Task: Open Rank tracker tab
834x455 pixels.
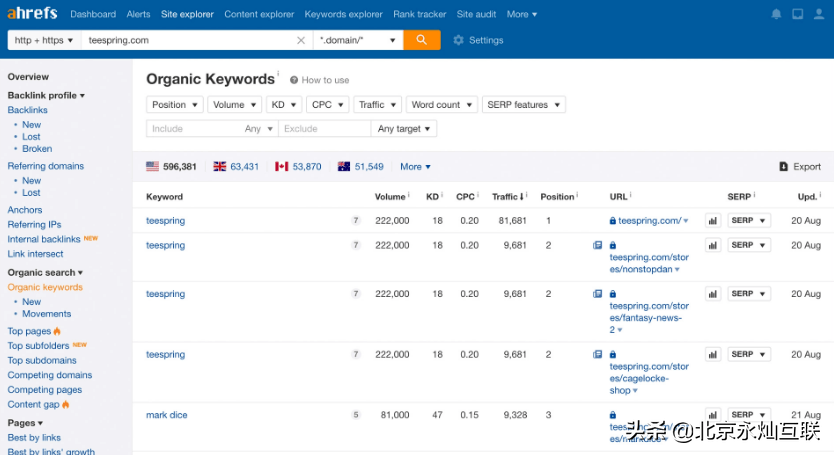Action: tap(420, 14)
